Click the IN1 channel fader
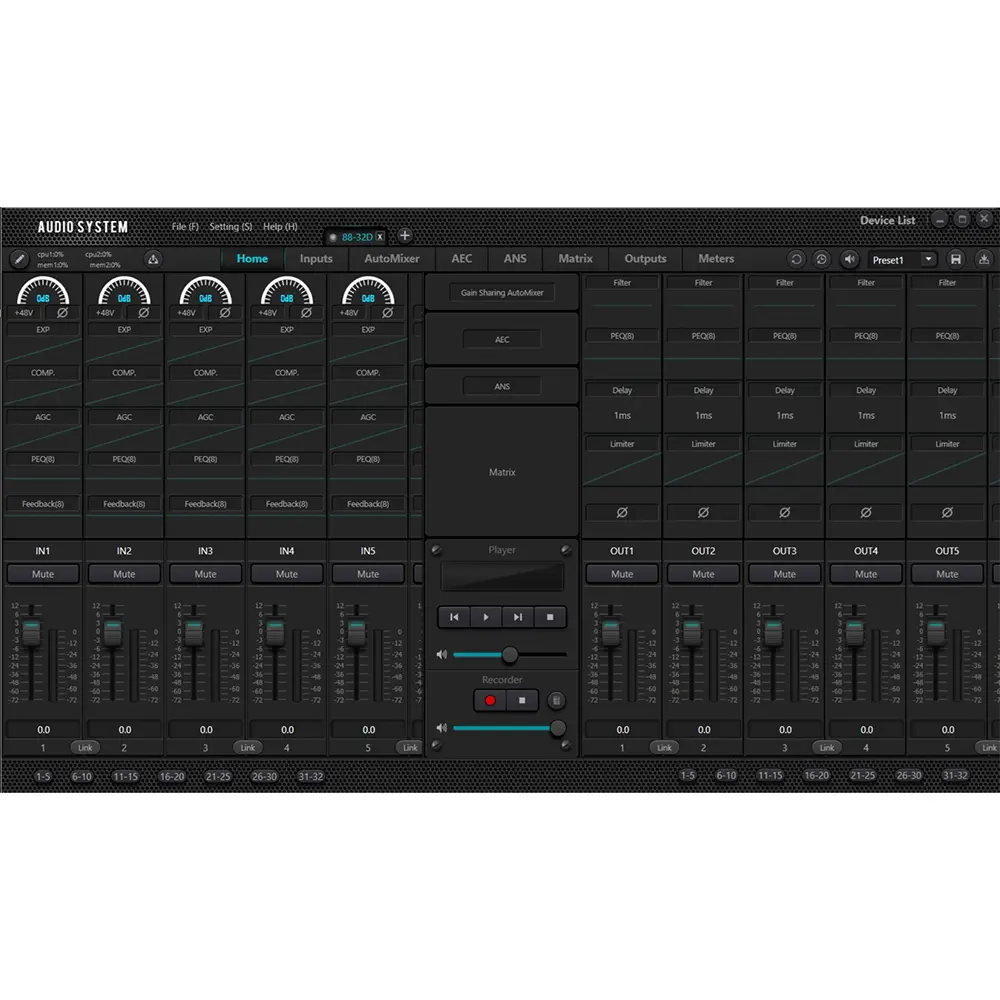This screenshot has width=1000, height=1000. pyautogui.click(x=31, y=633)
